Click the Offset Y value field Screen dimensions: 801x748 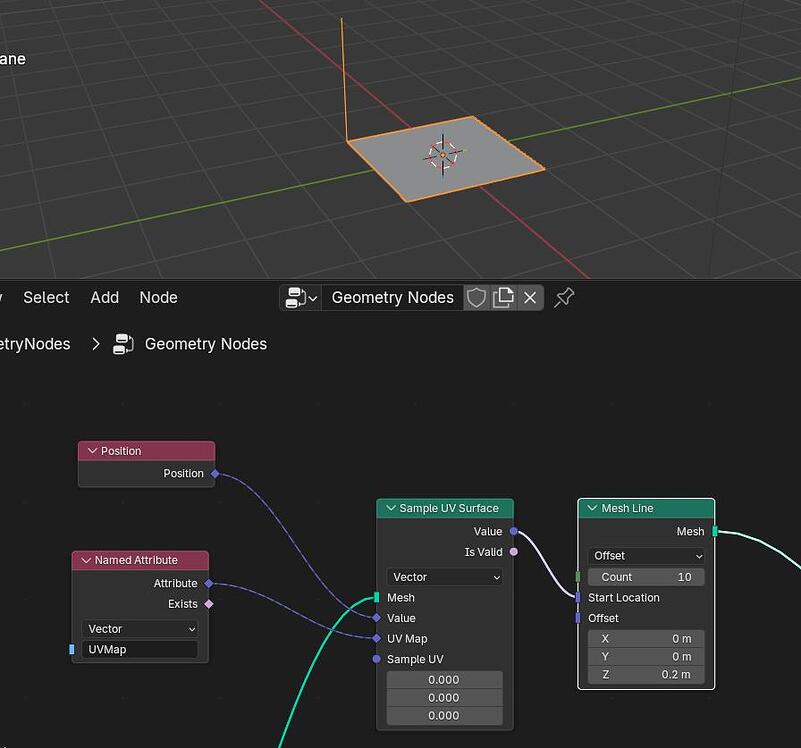(x=646, y=657)
